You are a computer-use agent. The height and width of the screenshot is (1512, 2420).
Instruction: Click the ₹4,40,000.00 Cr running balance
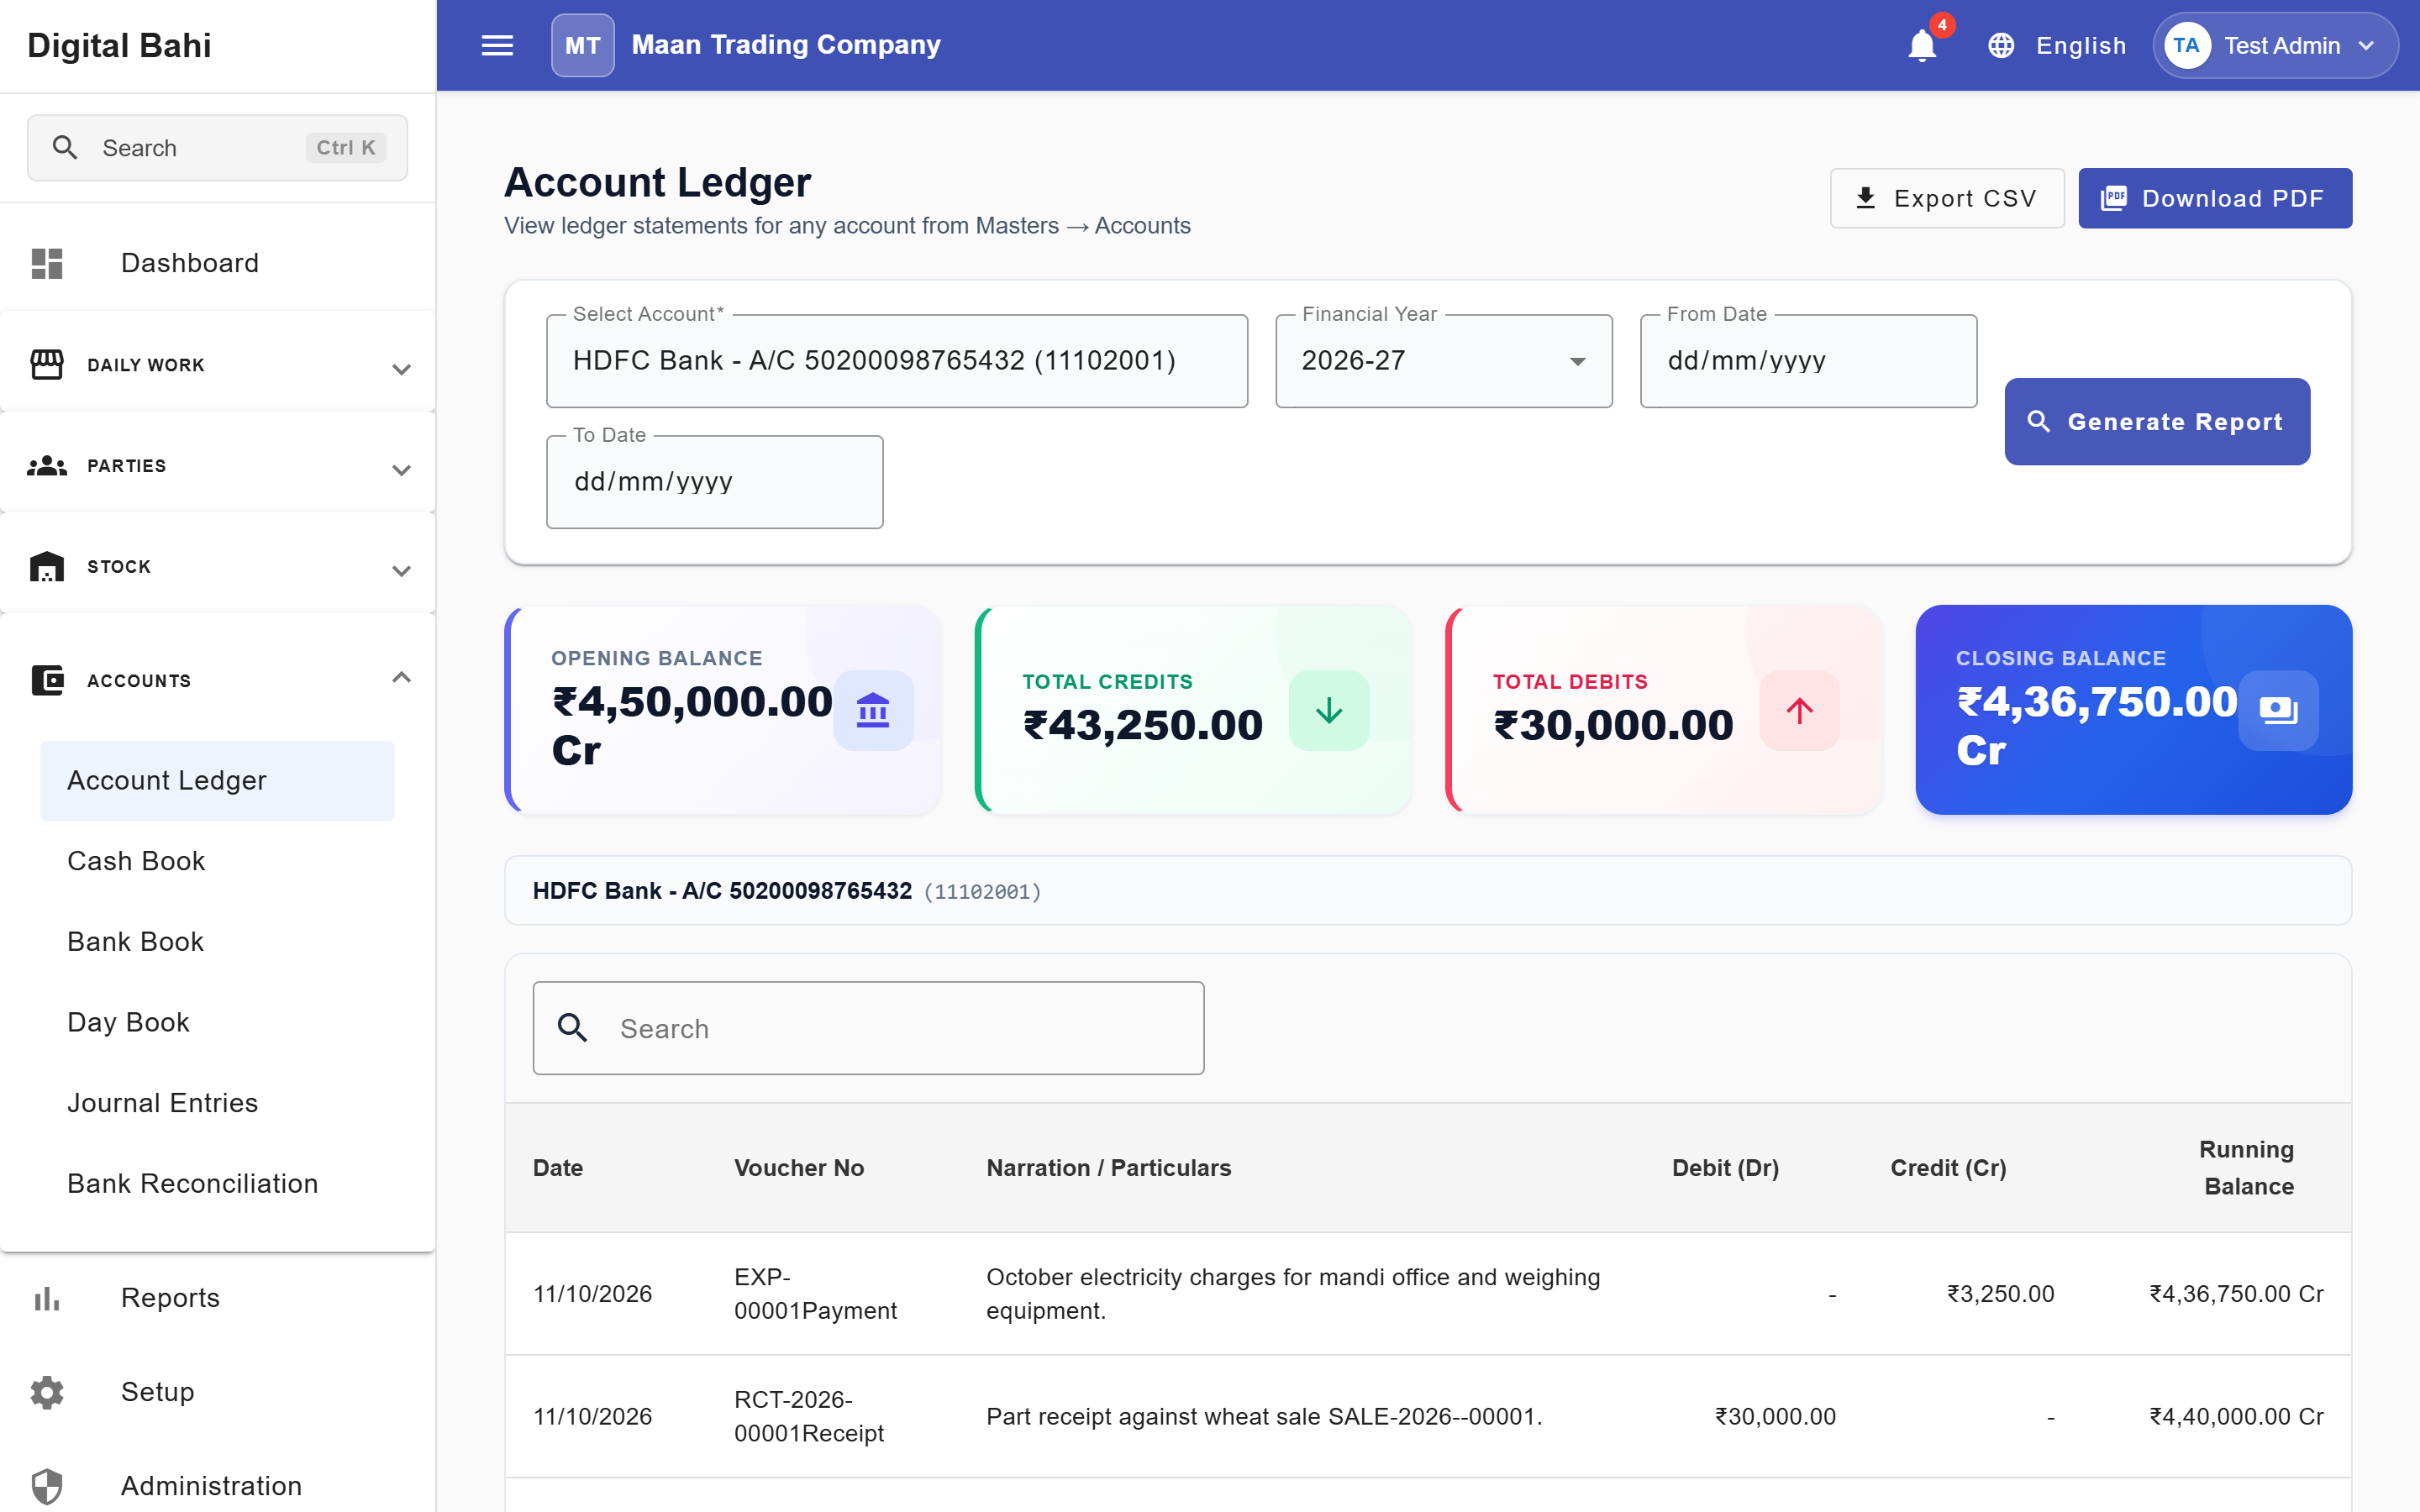(2236, 1416)
